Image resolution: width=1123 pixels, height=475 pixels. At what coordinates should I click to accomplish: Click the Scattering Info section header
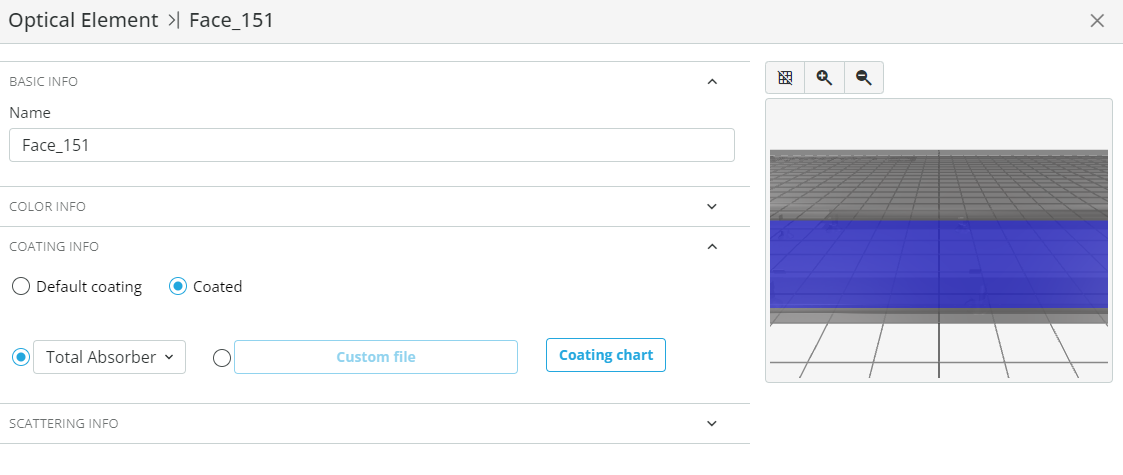[375, 423]
